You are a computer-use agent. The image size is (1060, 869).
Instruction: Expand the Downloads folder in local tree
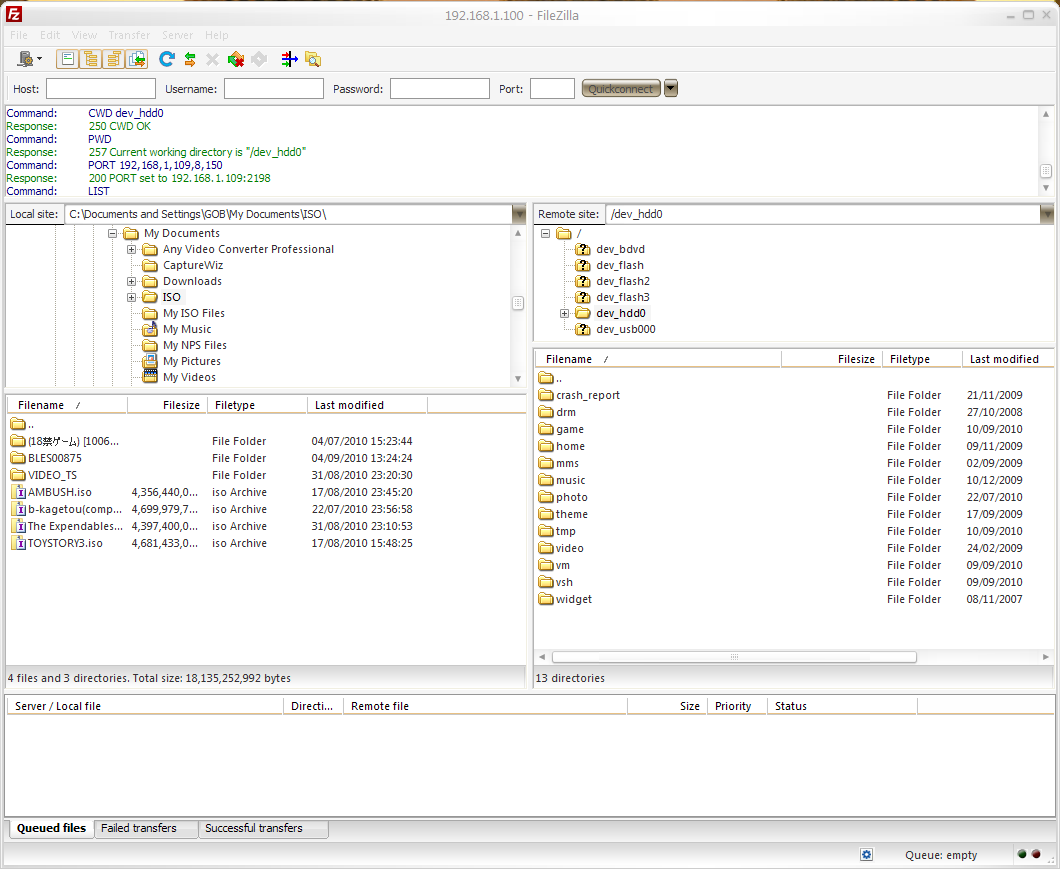pos(131,281)
